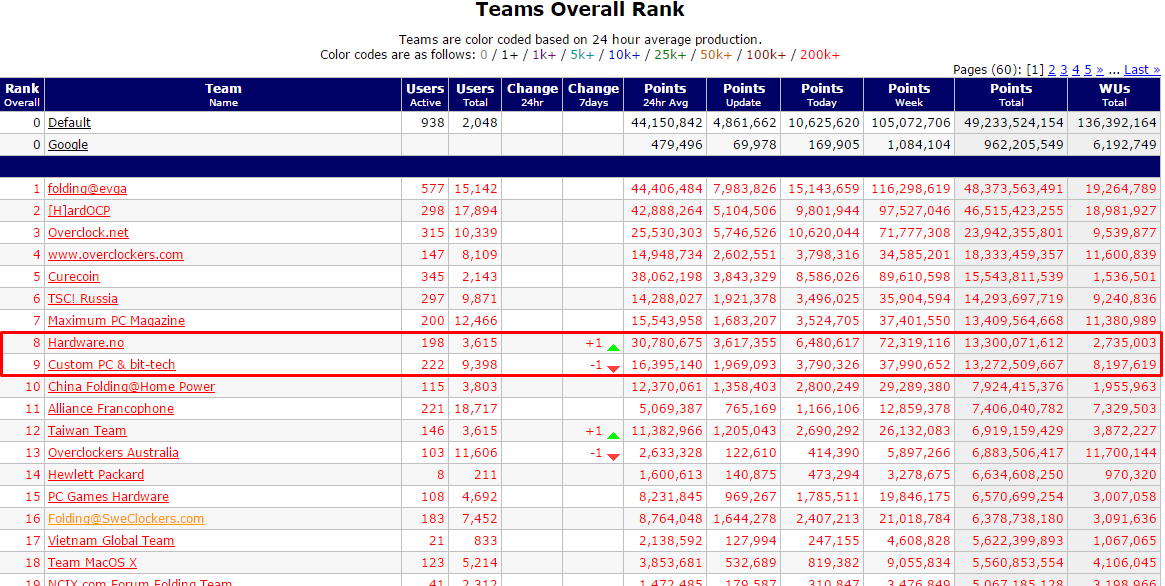This screenshot has width=1165, height=586.
Task: Open the Alliance Francophone team link
Action: [111, 408]
